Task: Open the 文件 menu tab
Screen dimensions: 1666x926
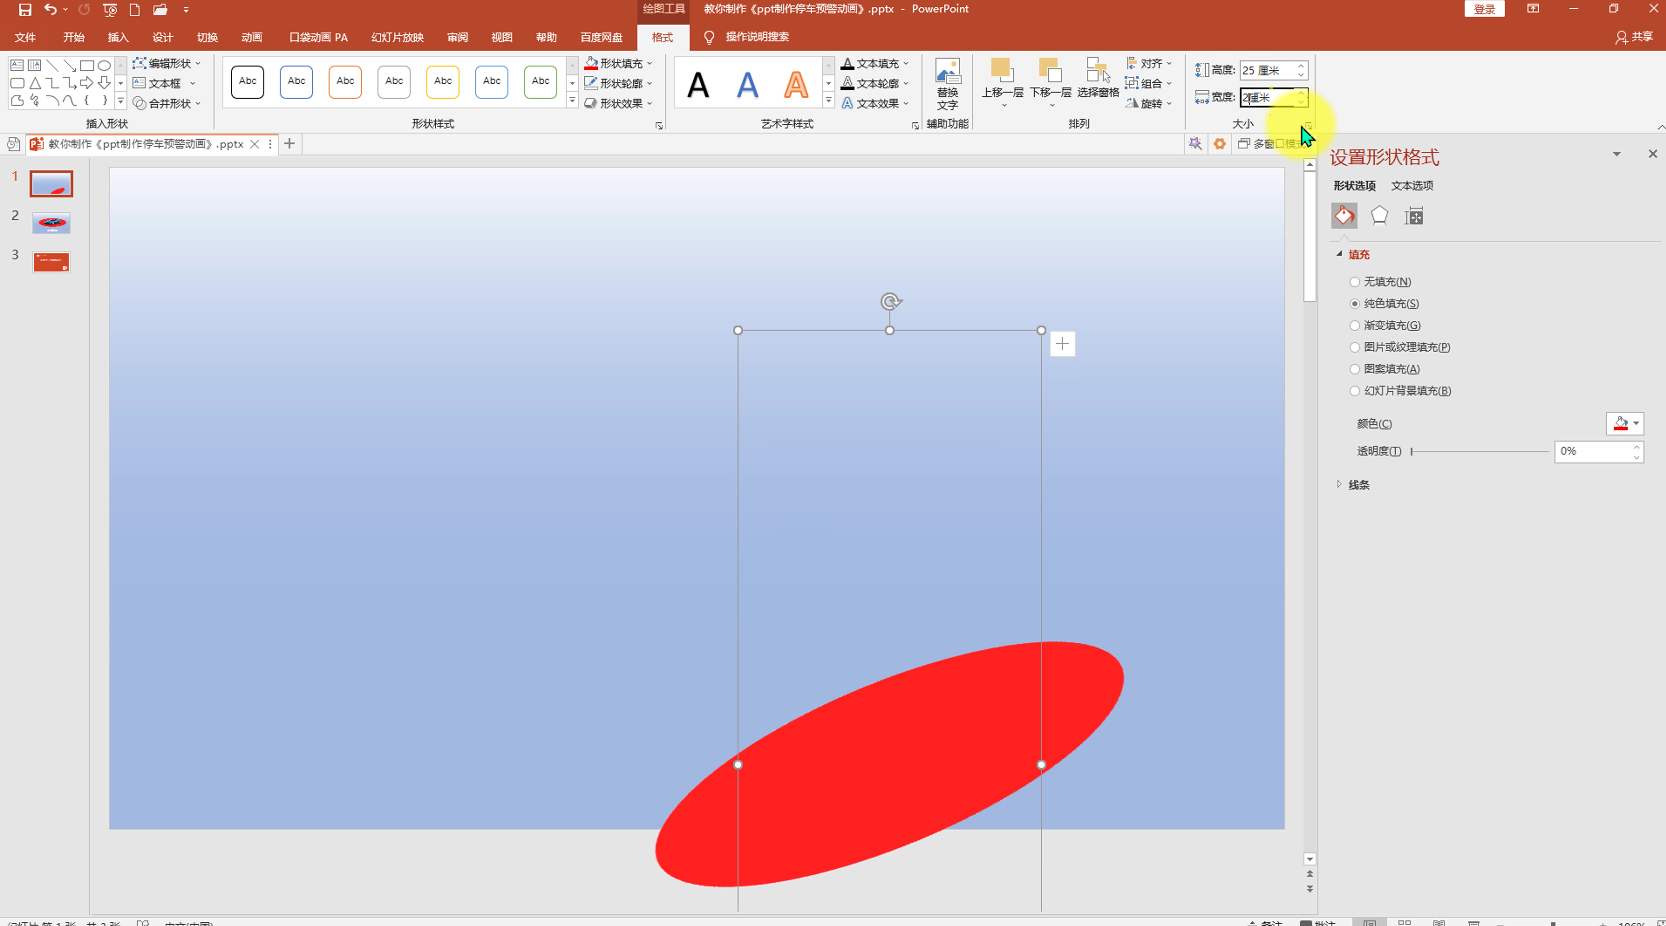Action: click(x=25, y=37)
